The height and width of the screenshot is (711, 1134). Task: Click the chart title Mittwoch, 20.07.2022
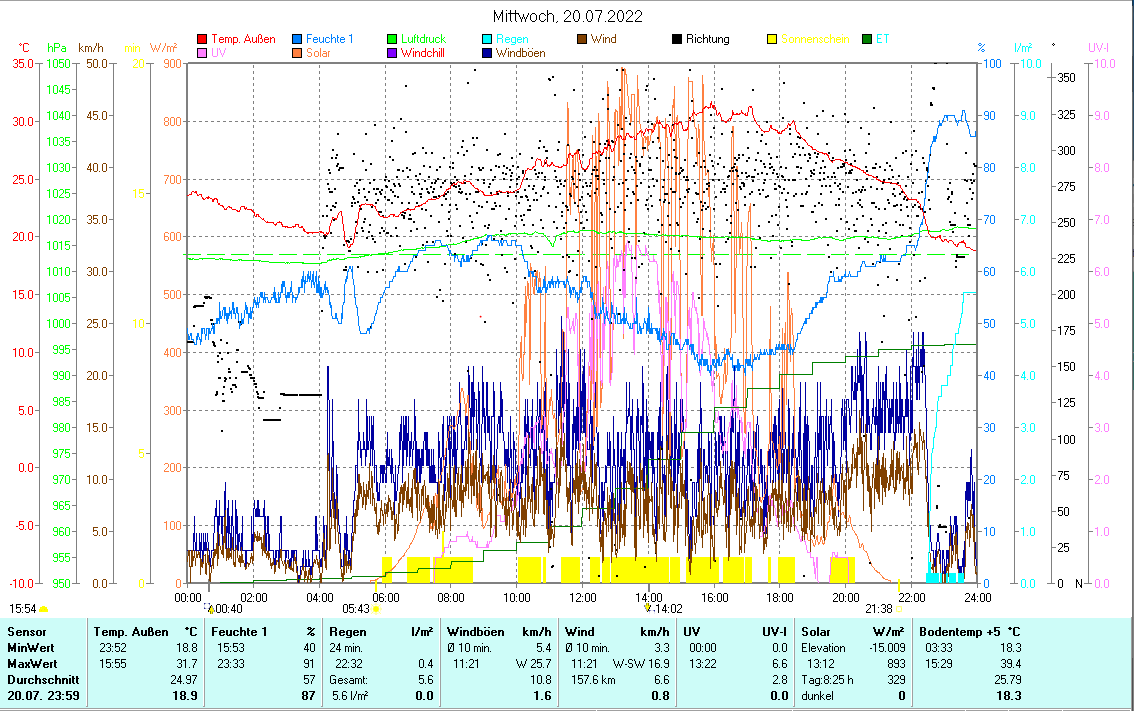point(567,16)
